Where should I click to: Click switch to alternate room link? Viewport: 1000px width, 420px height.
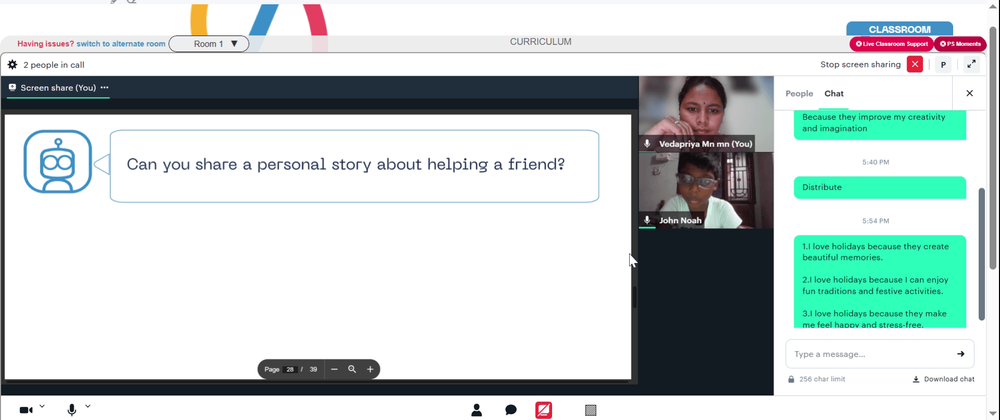121,44
